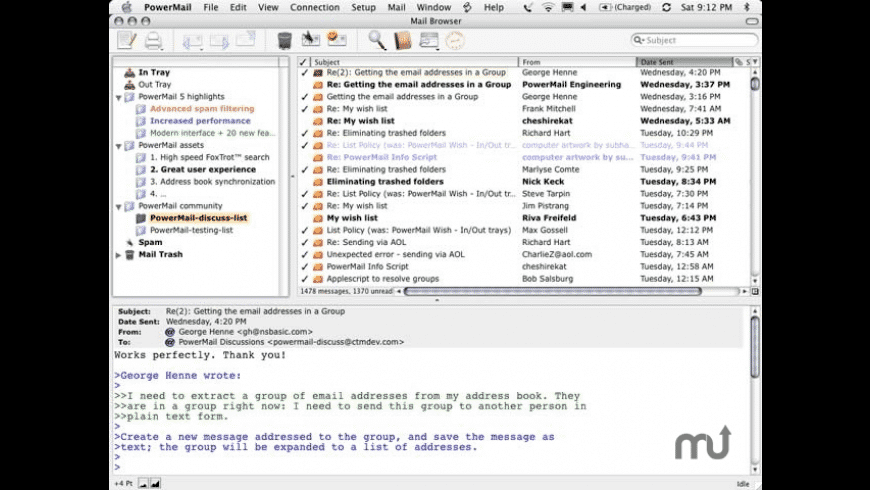Select the Advanced spam filtering folder
Image resolution: width=870 pixels, height=490 pixels.
tap(202, 109)
